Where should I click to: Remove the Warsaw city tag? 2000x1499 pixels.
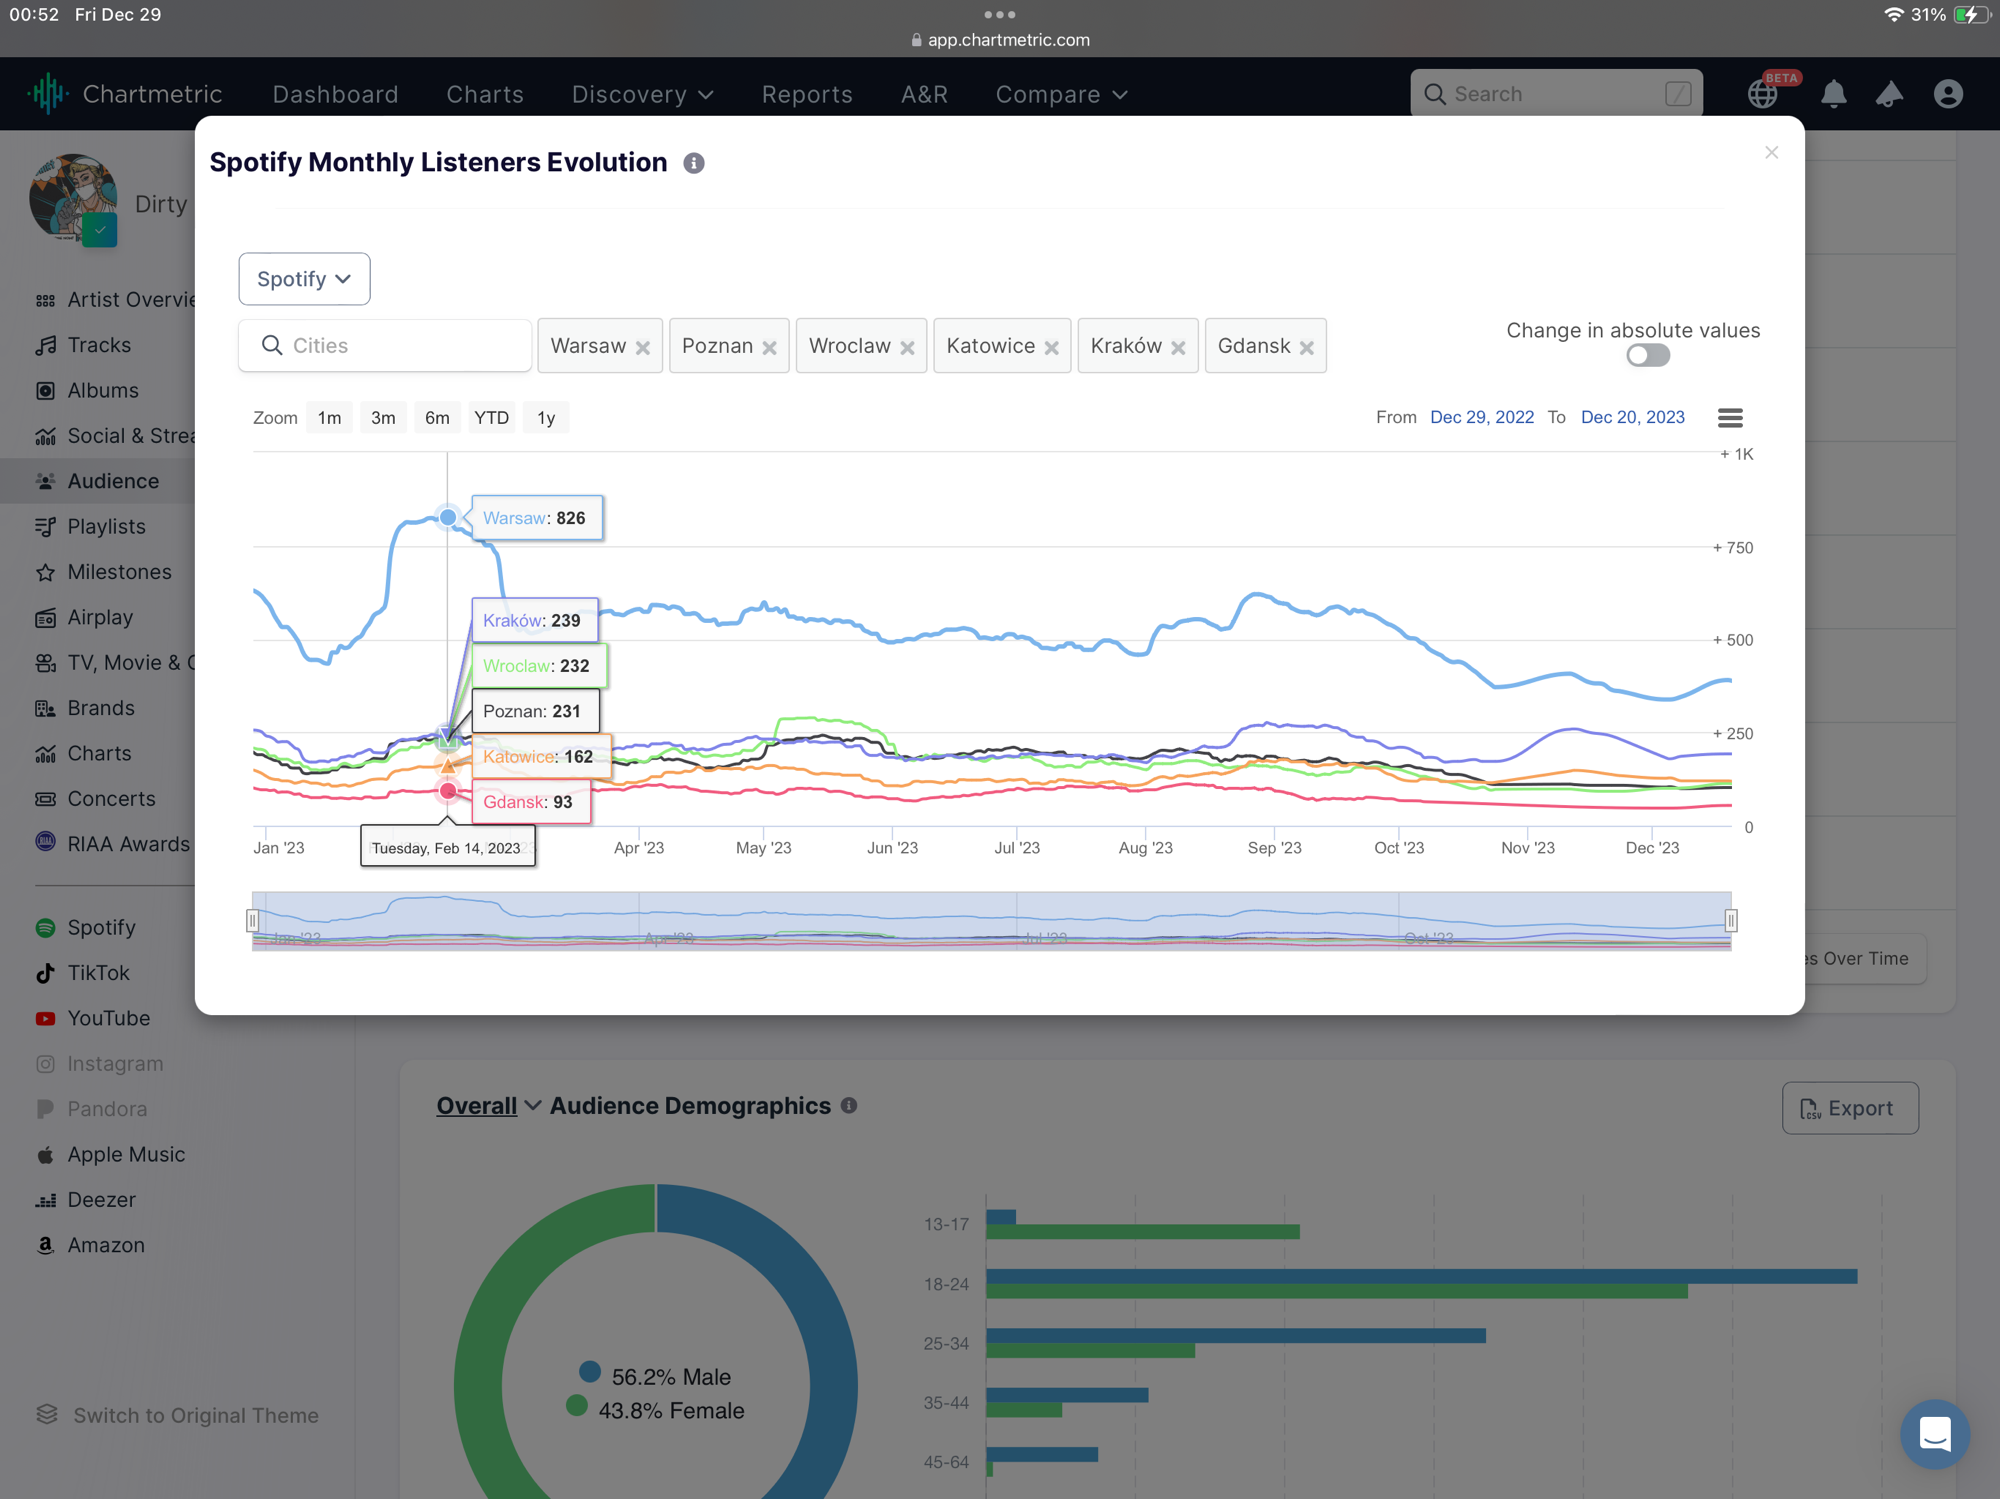click(x=643, y=348)
